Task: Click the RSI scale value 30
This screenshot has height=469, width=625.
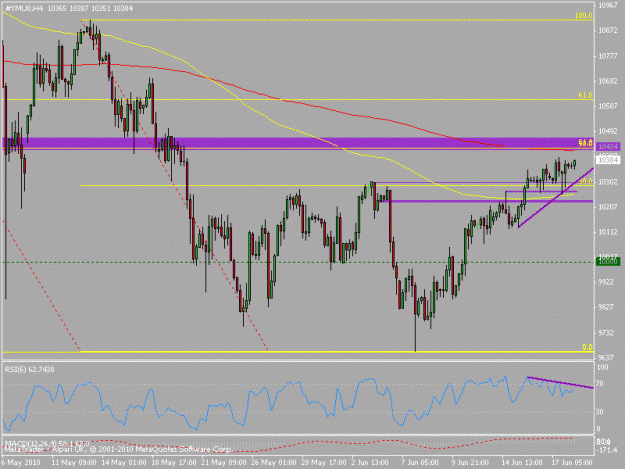Action: [x=600, y=412]
